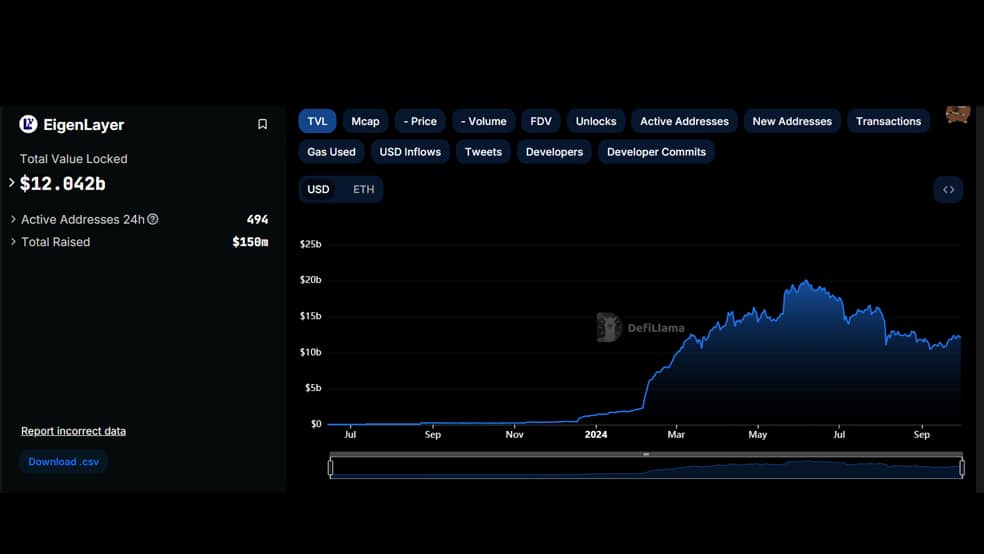Click the right handle of the range slider
984x554 pixels.
point(962,467)
